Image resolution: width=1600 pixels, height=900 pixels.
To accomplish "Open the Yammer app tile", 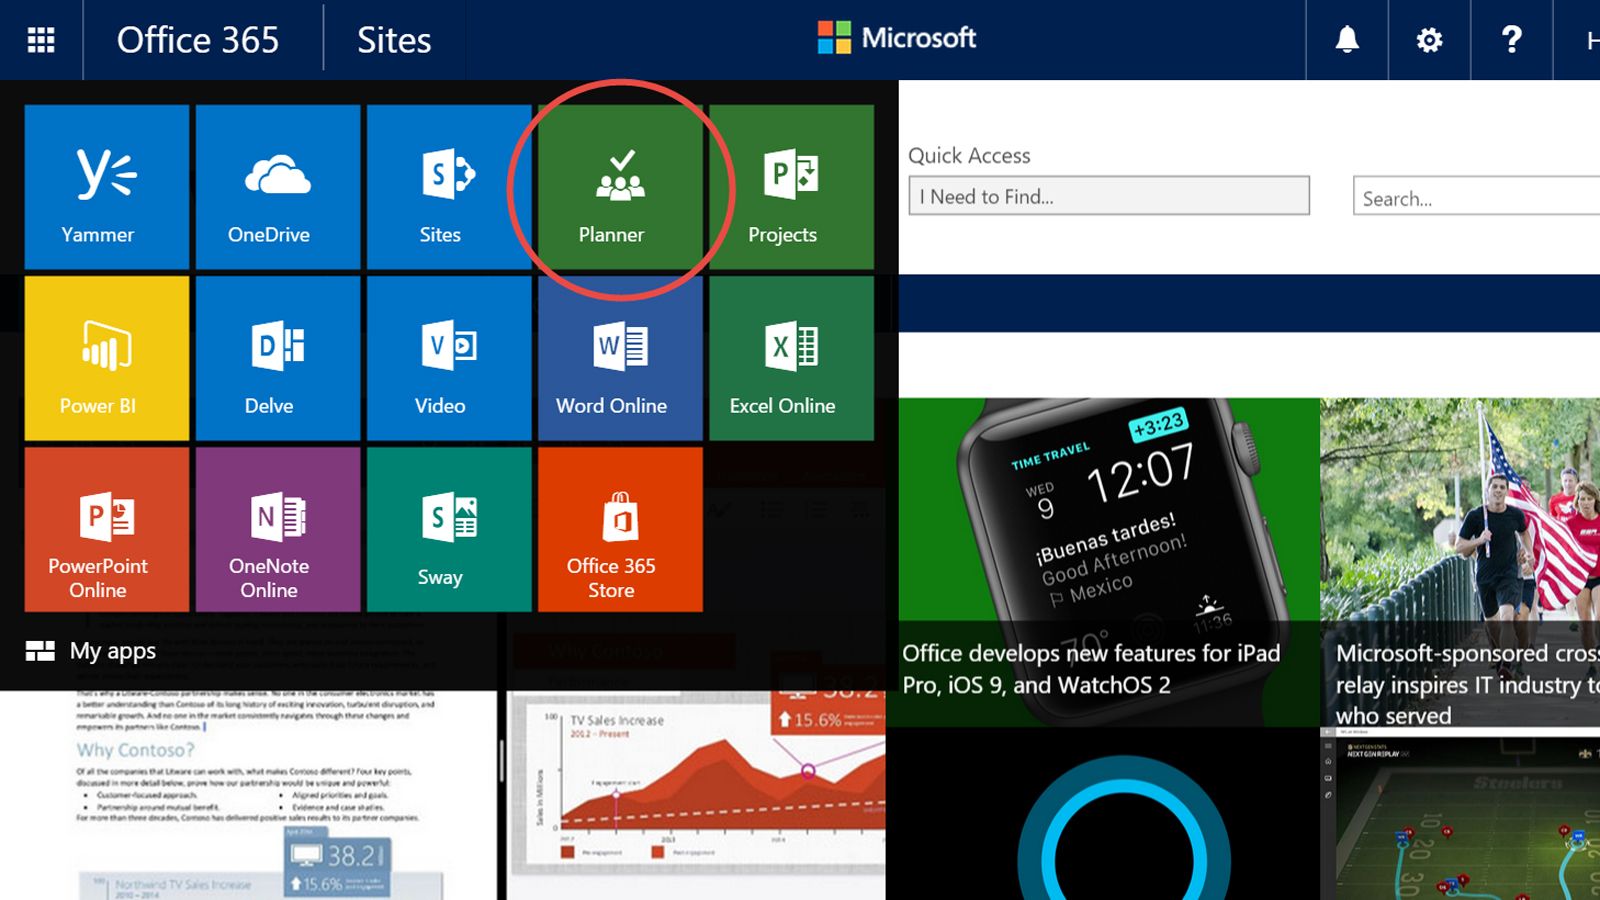I will [x=107, y=187].
